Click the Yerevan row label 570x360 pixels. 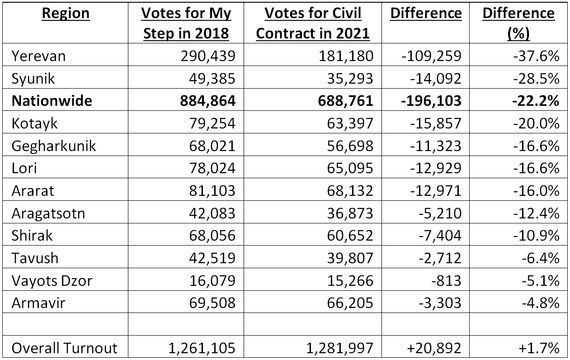tap(39, 56)
